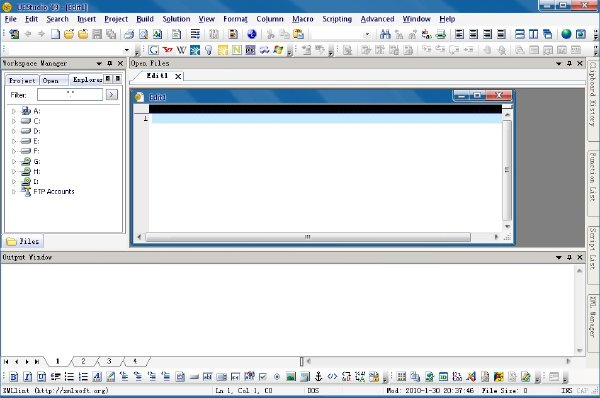Switch to output tab 2
The image size is (600, 398).
tap(83, 361)
